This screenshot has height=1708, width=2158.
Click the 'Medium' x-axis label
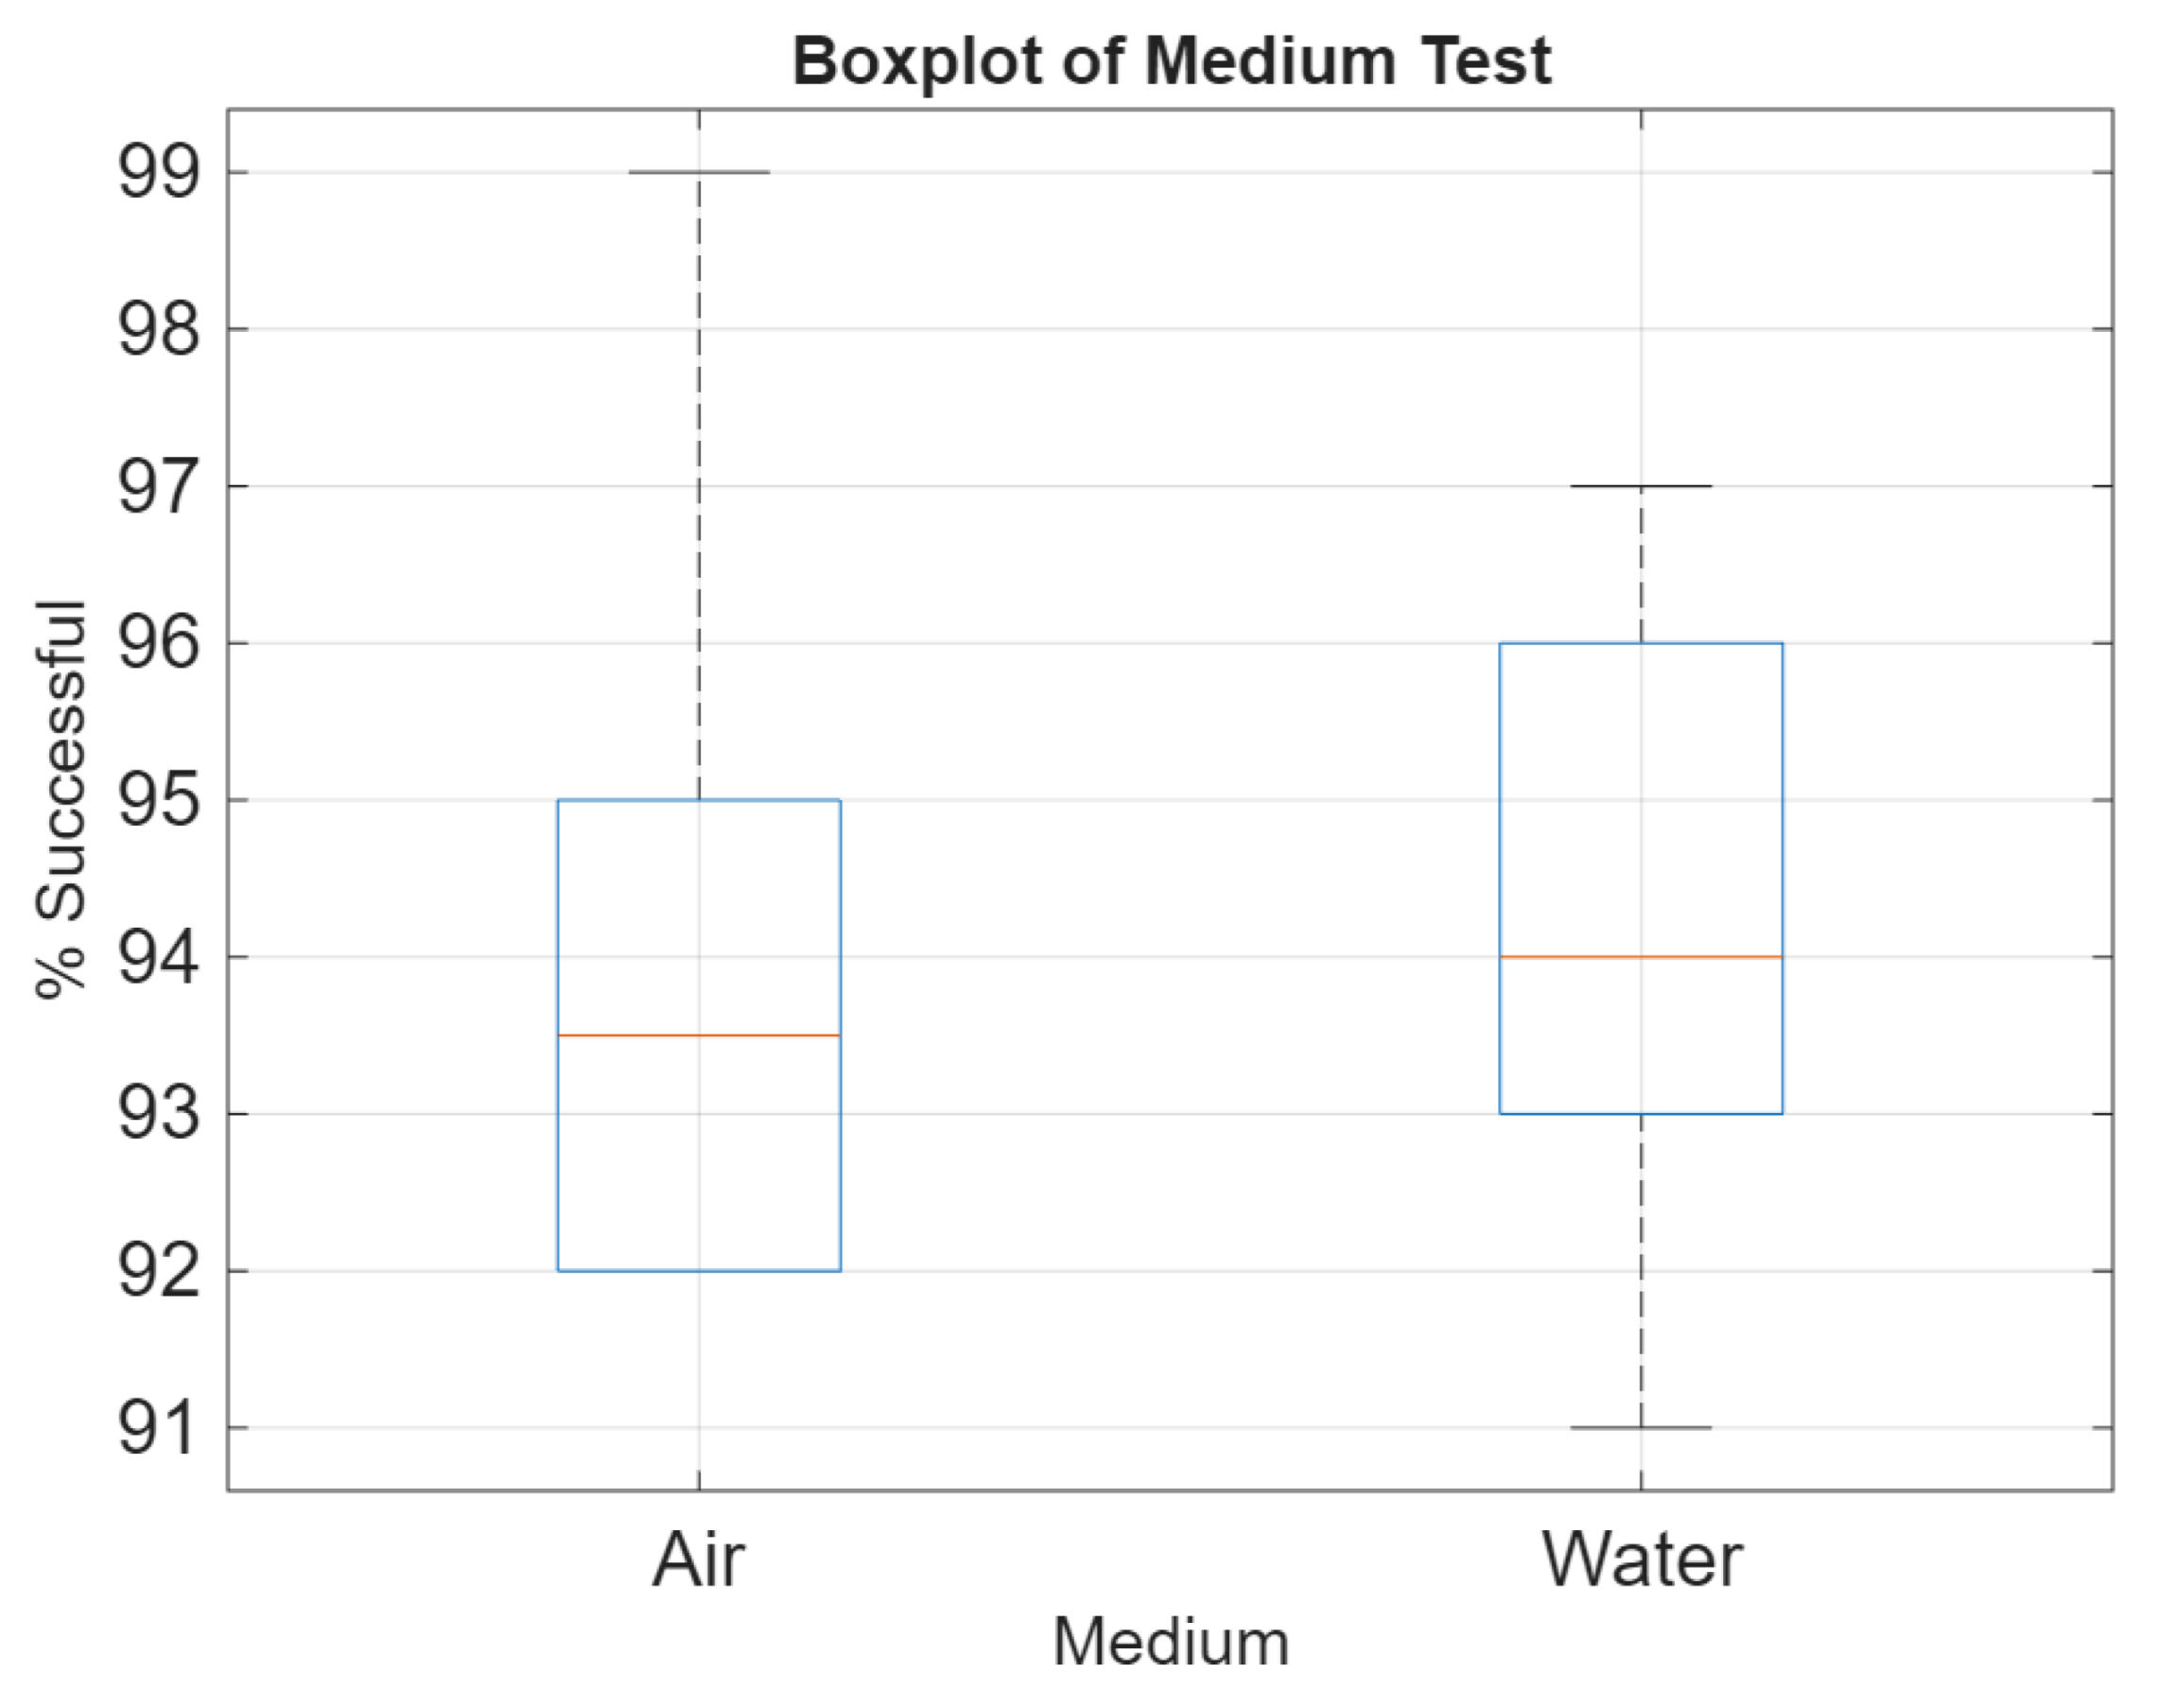[1171, 1643]
